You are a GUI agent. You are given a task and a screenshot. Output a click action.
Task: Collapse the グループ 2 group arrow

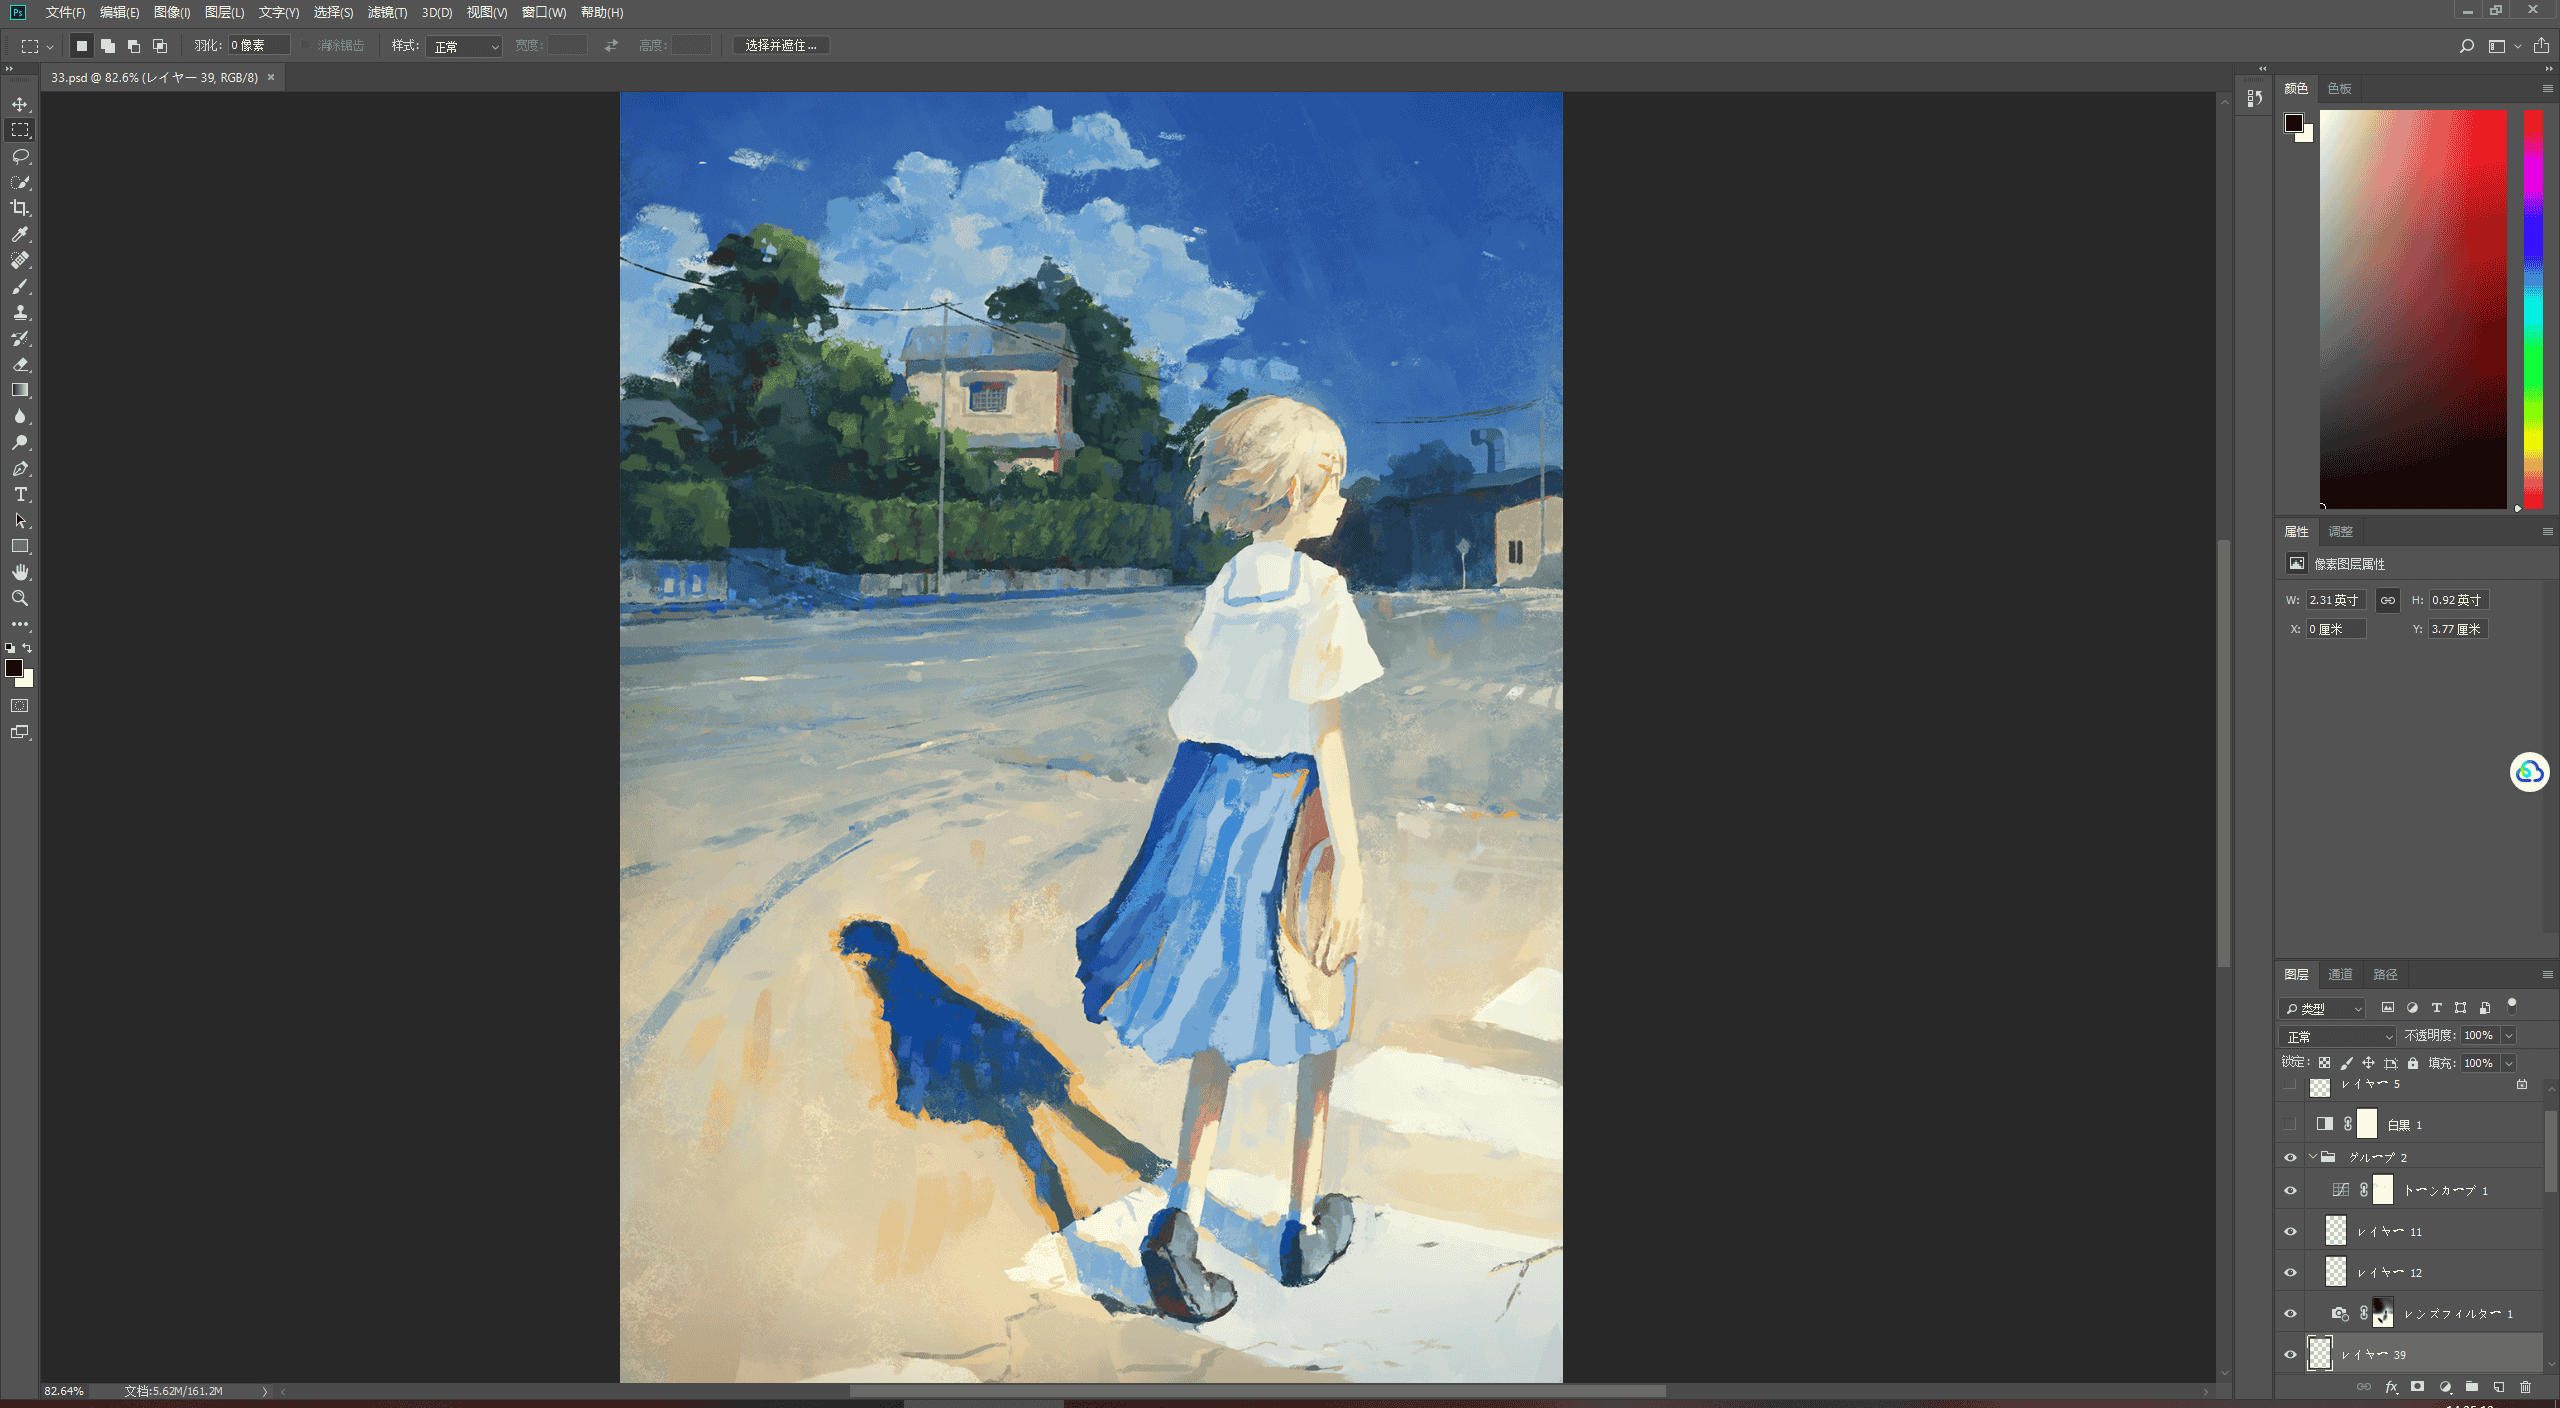[x=2312, y=1157]
